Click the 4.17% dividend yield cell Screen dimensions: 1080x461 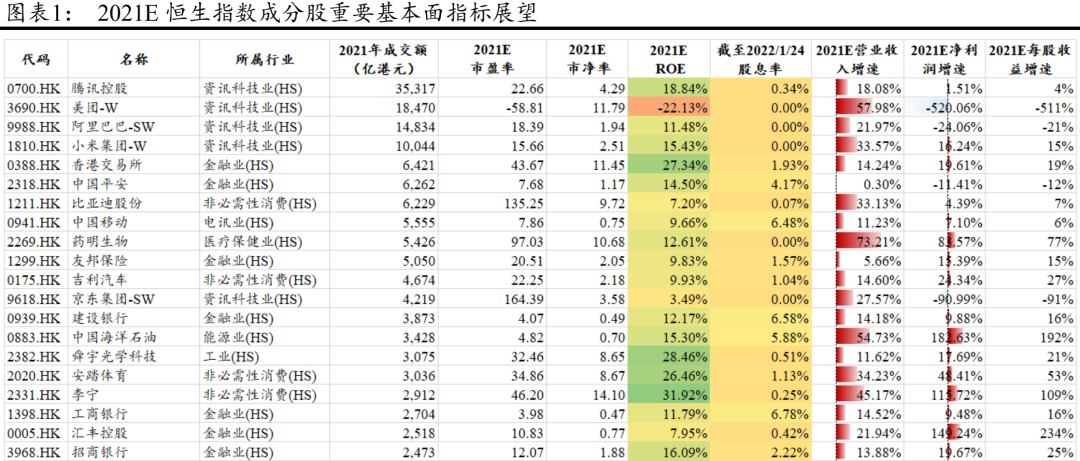point(761,185)
